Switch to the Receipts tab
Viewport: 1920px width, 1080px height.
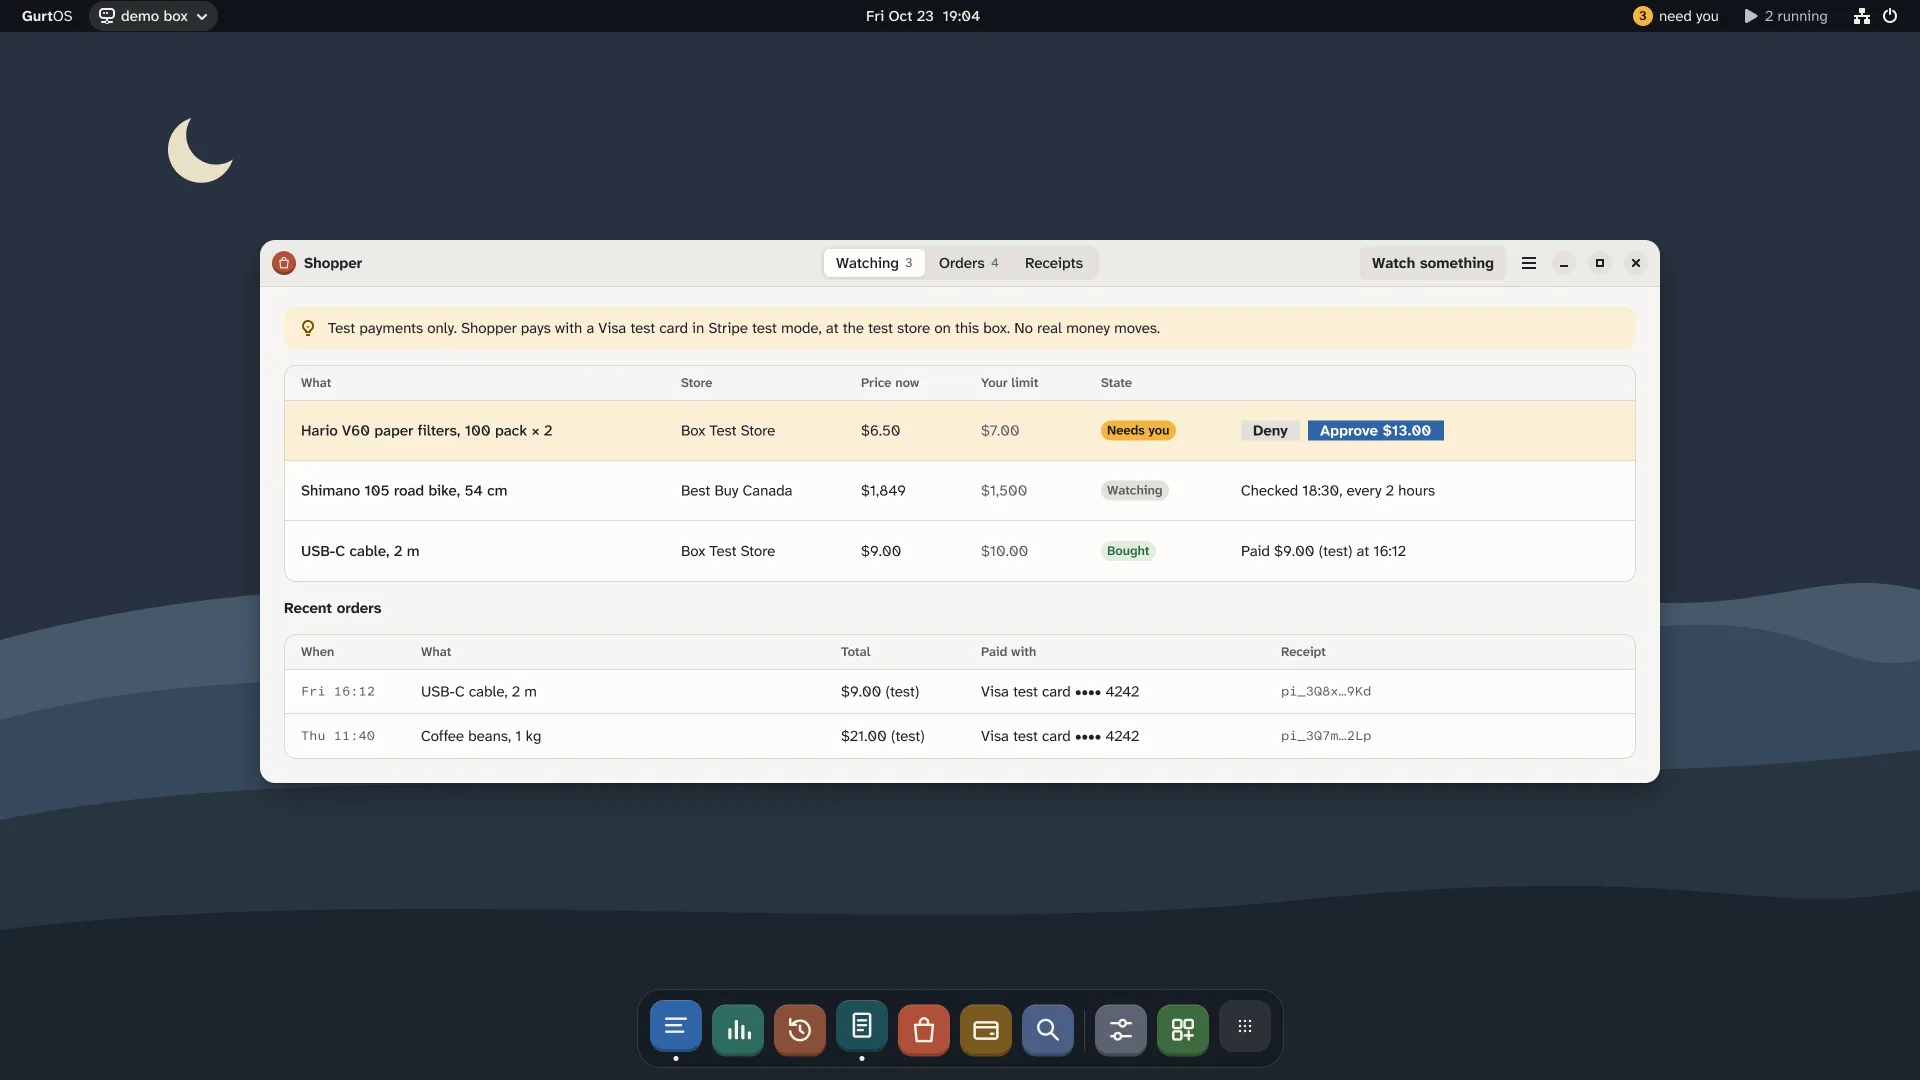[x=1054, y=263]
